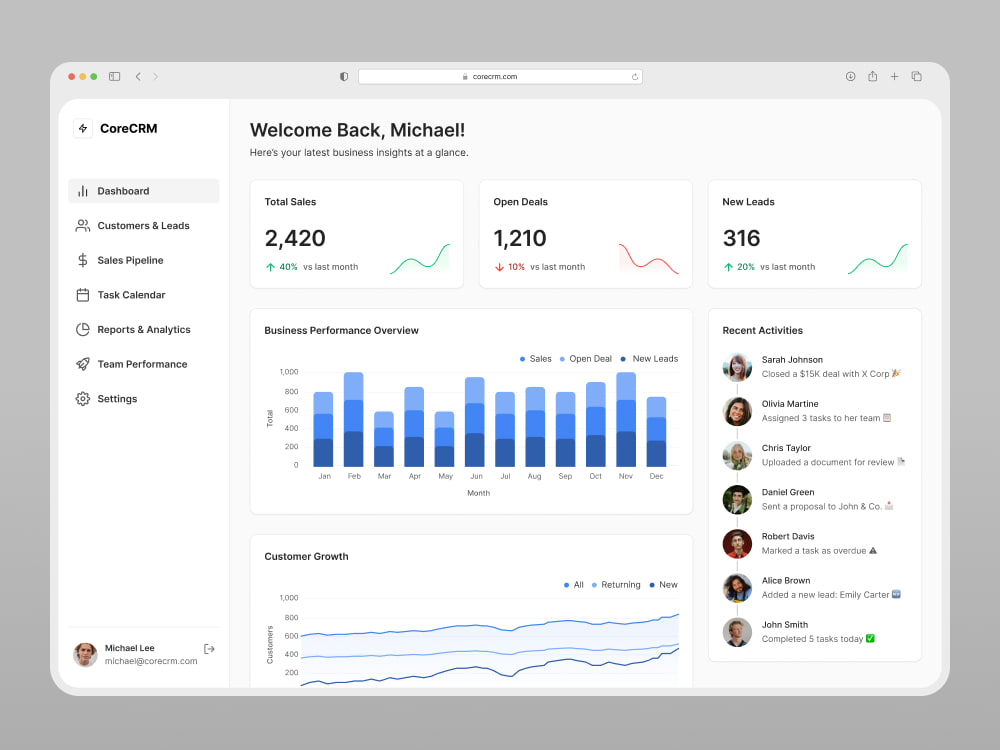Click Sarah Johnson's avatar
Image resolution: width=1000 pixels, height=750 pixels.
point(737,367)
